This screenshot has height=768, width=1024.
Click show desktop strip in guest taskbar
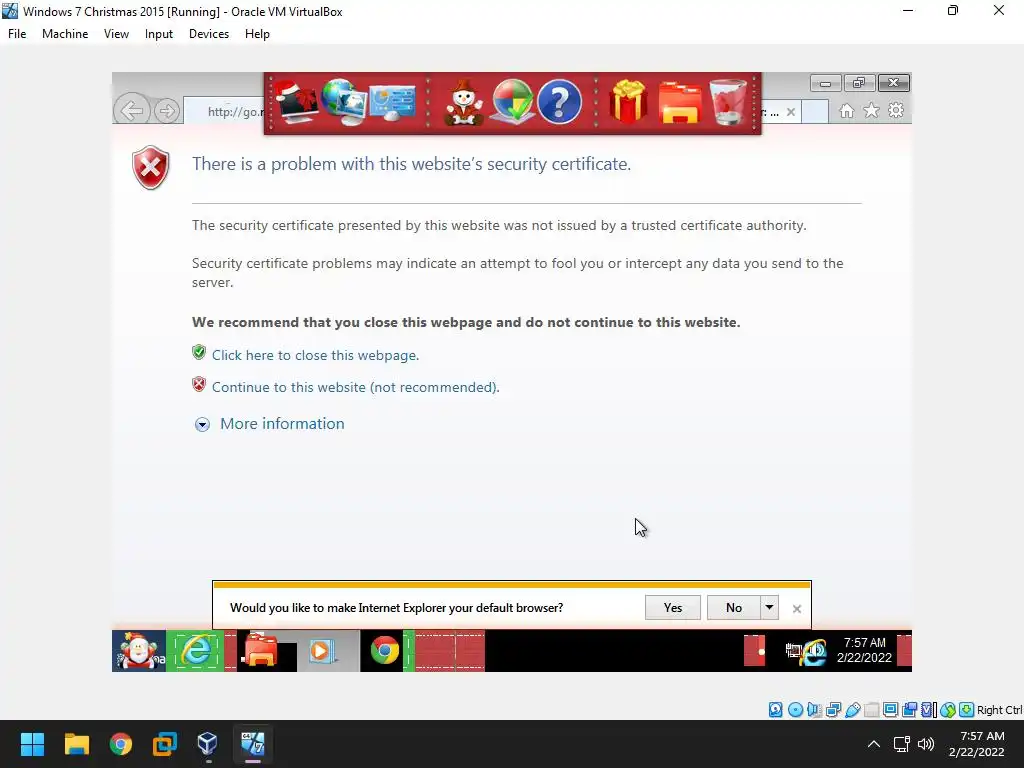pos(904,651)
